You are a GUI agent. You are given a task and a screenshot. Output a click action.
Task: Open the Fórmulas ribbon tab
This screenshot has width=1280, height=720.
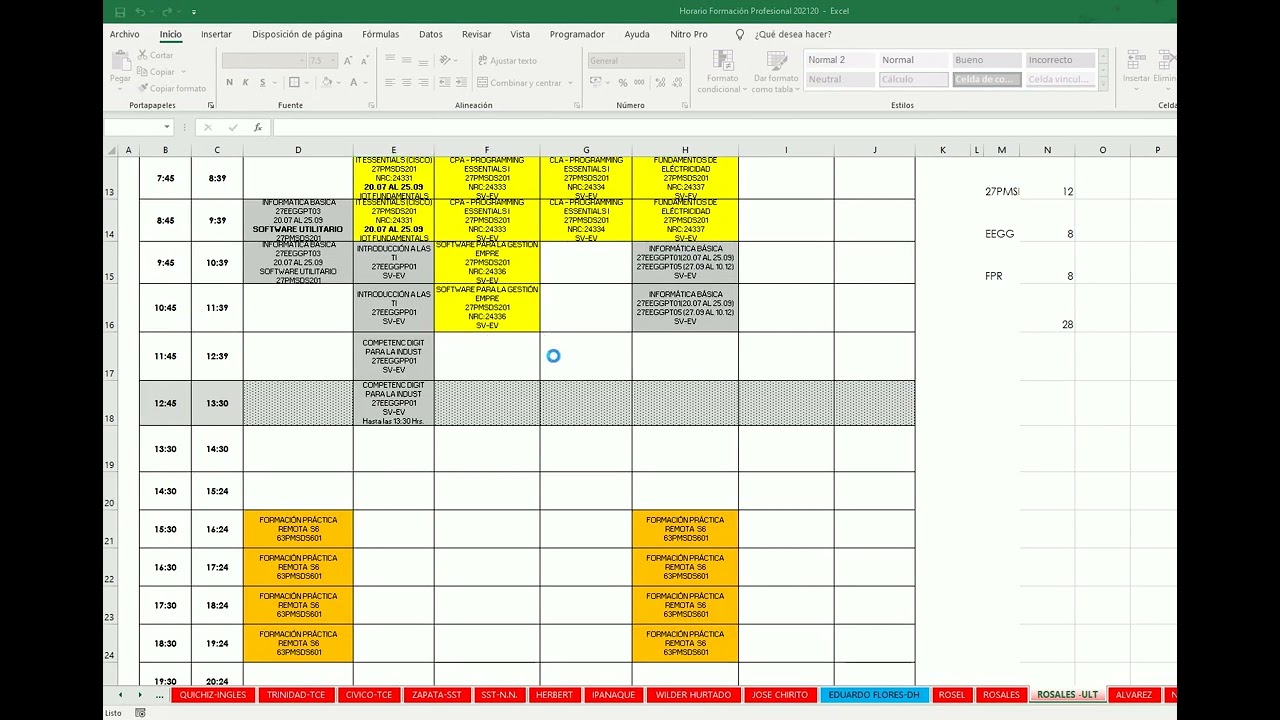tap(380, 34)
